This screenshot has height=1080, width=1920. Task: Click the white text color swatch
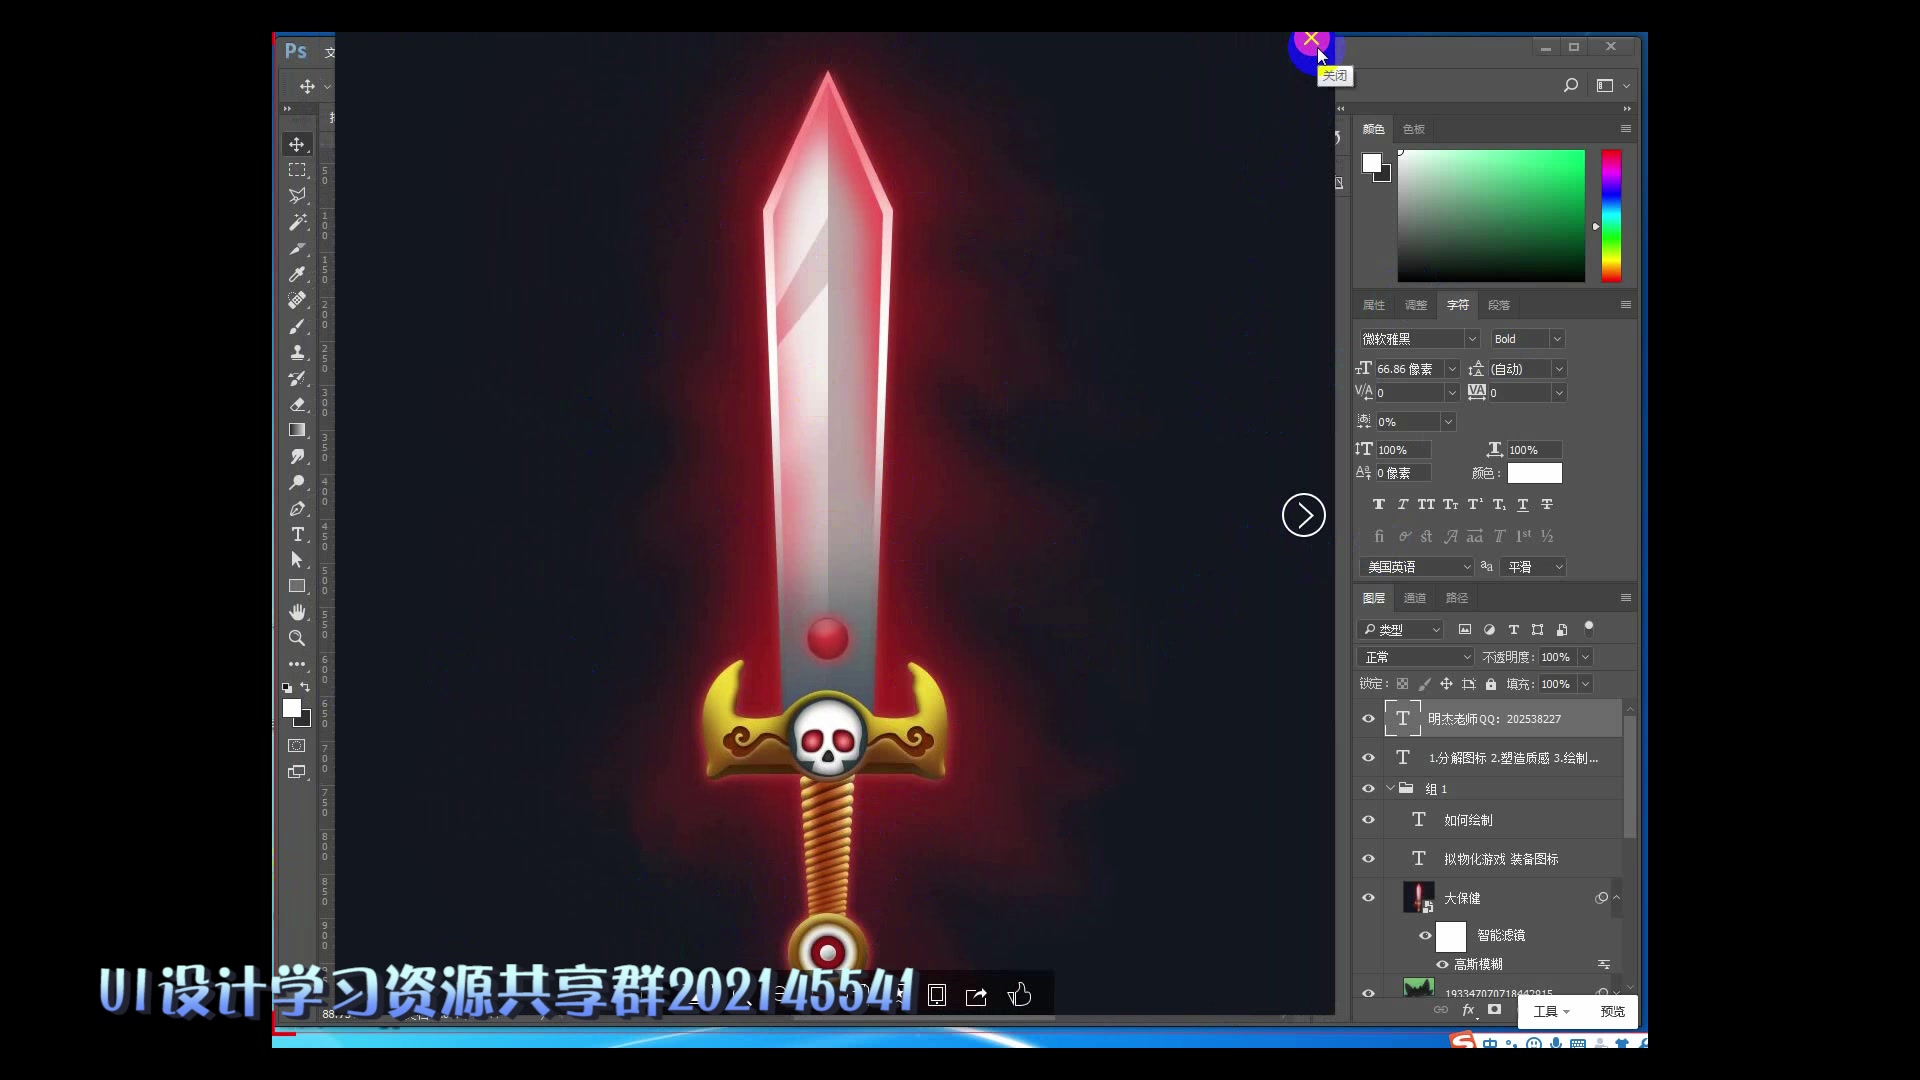1534,473
